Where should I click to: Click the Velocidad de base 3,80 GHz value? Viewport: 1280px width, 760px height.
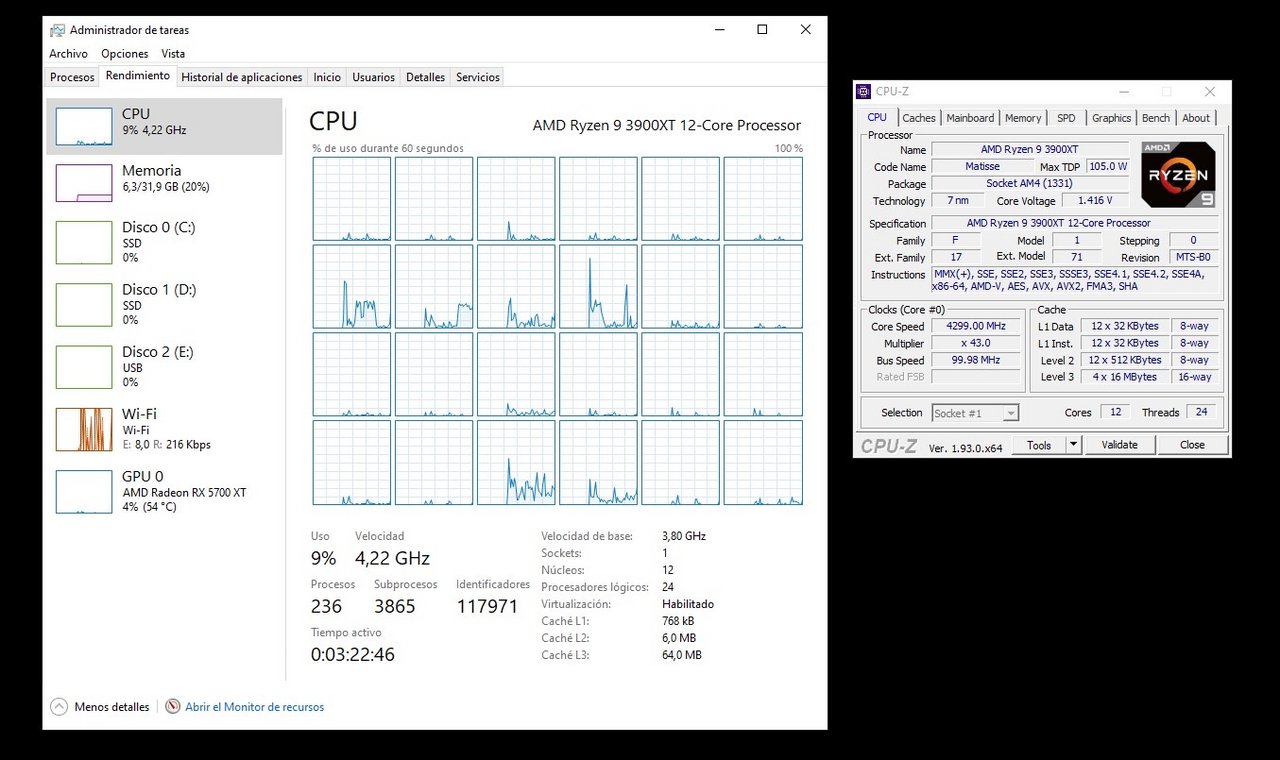[x=684, y=536]
